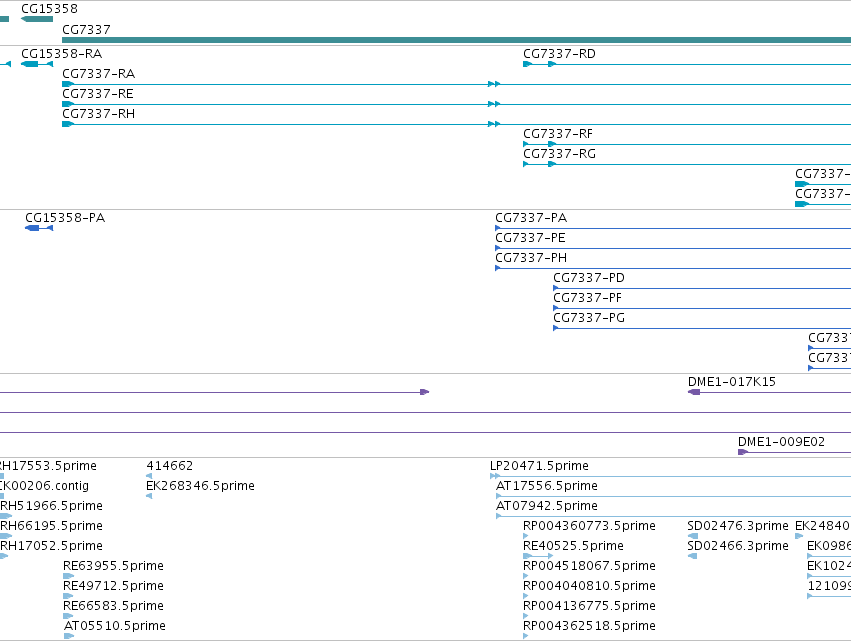Click the RE40525.5prime EST label
The width and height of the screenshot is (851, 641).
[x=573, y=547]
